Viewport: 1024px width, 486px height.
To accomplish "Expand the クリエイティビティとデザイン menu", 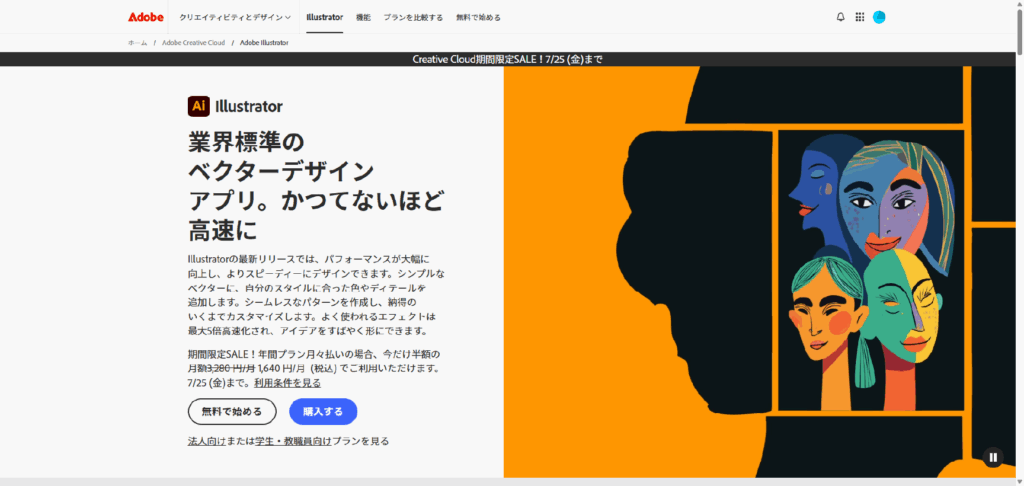I will click(x=235, y=18).
